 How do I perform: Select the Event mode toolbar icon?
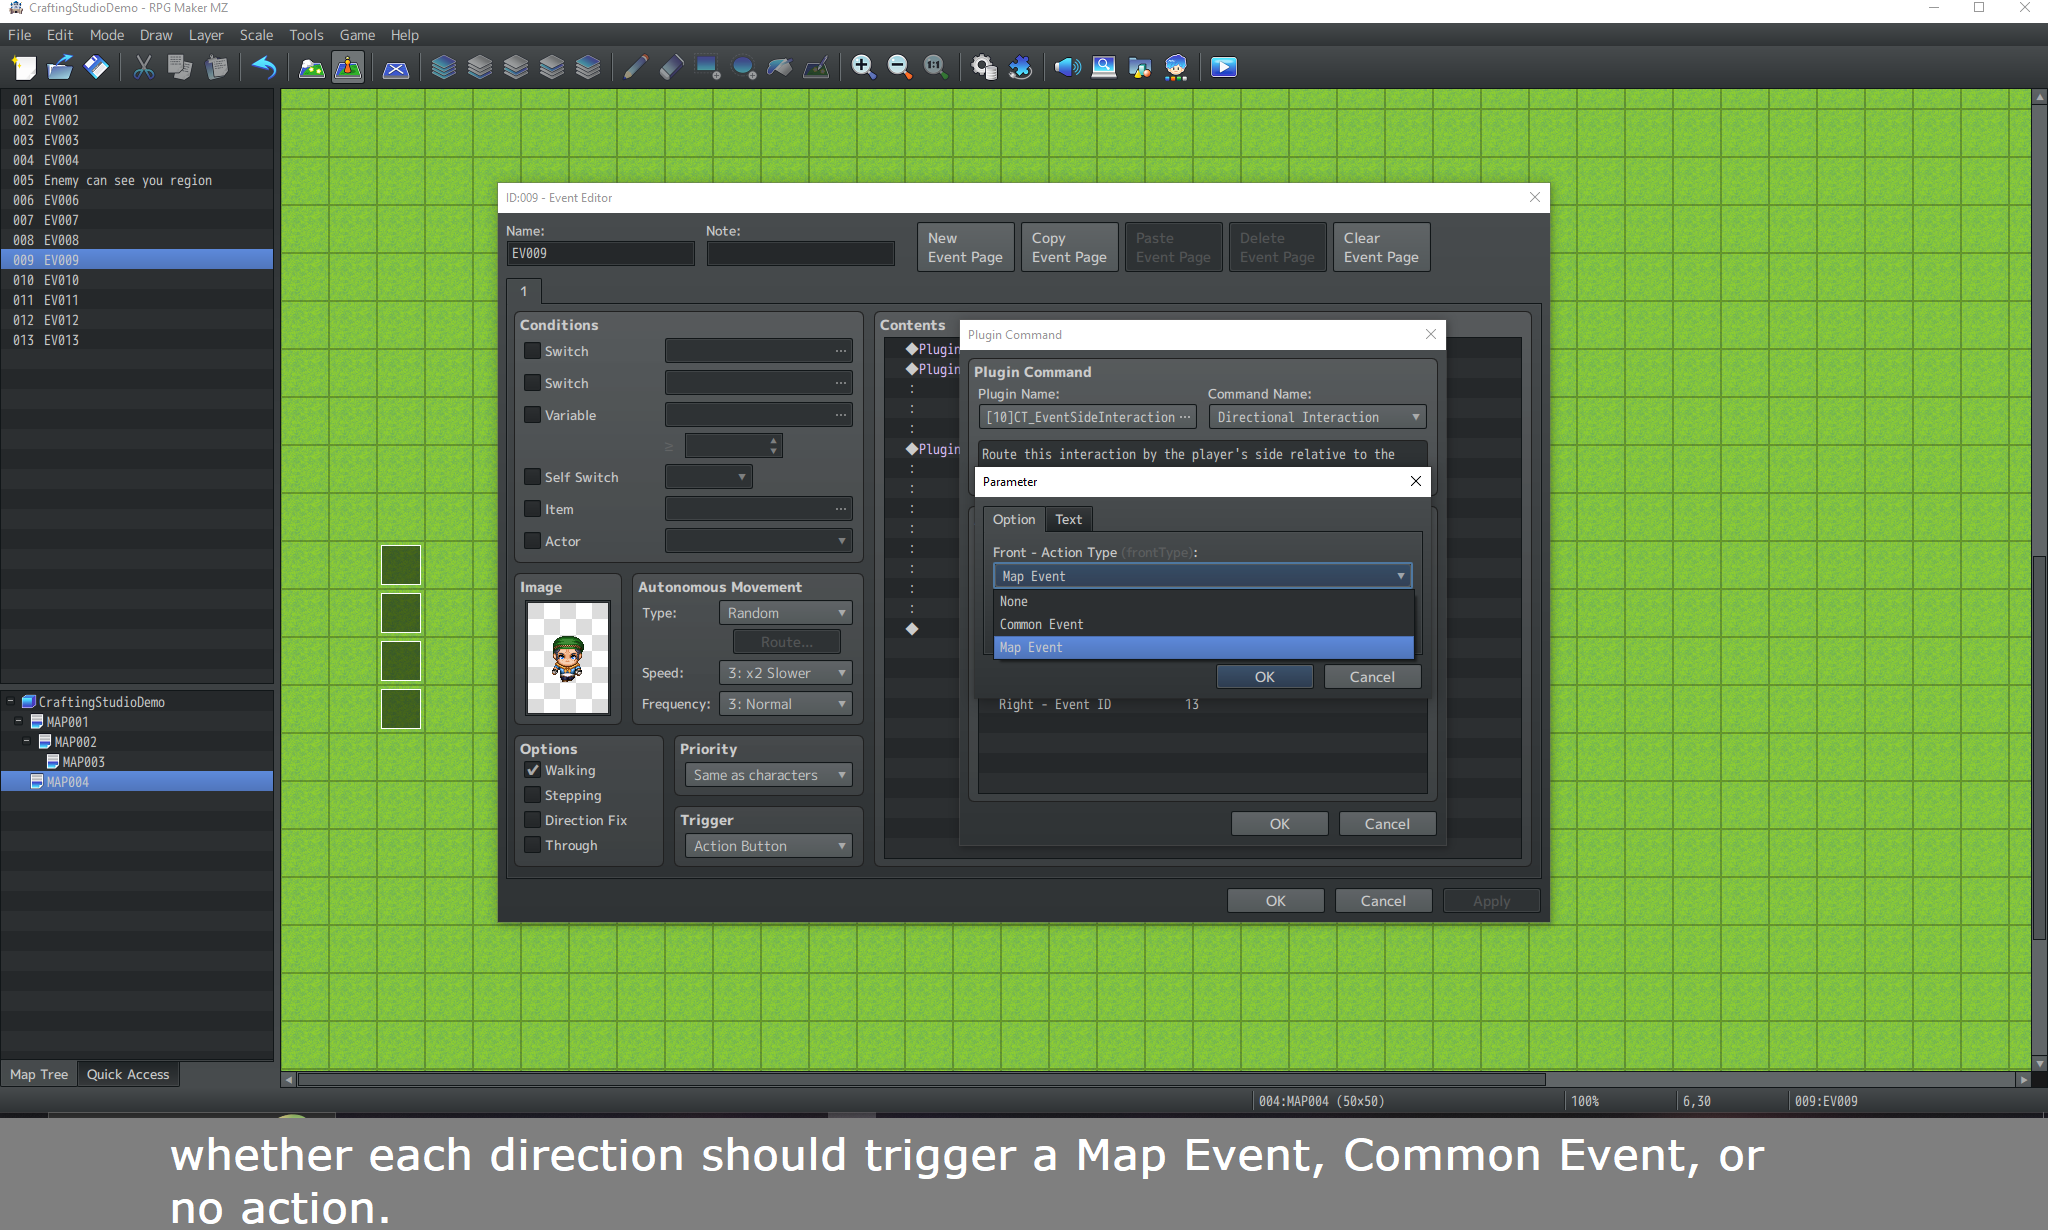[348, 67]
